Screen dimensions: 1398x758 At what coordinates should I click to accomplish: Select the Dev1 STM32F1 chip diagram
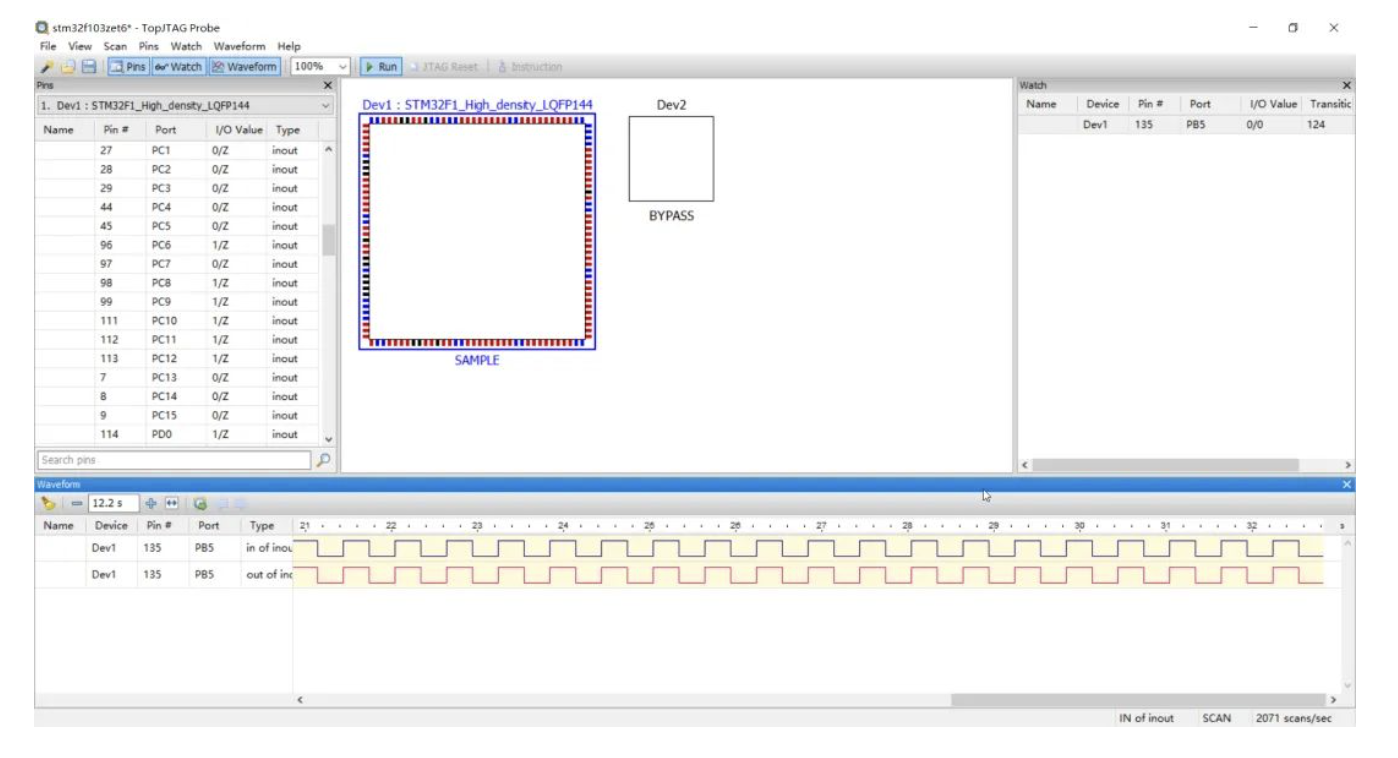pyautogui.click(x=477, y=231)
